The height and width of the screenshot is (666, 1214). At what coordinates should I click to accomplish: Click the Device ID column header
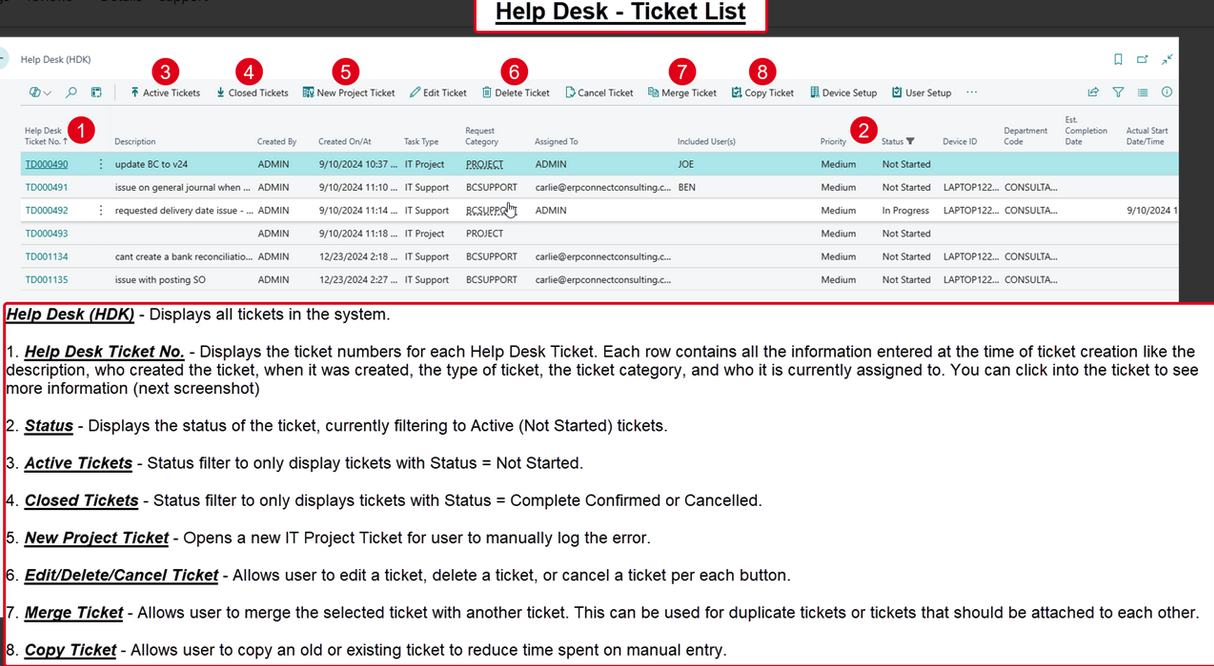coord(960,142)
